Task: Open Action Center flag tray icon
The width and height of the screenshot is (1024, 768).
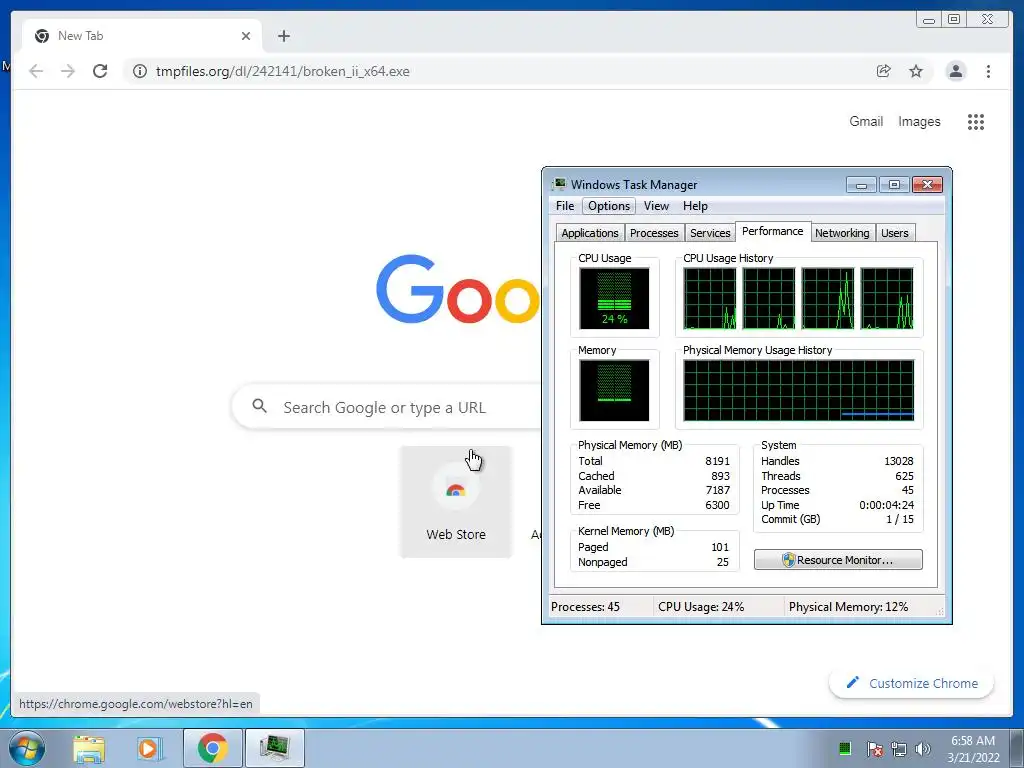Action: tap(874, 749)
